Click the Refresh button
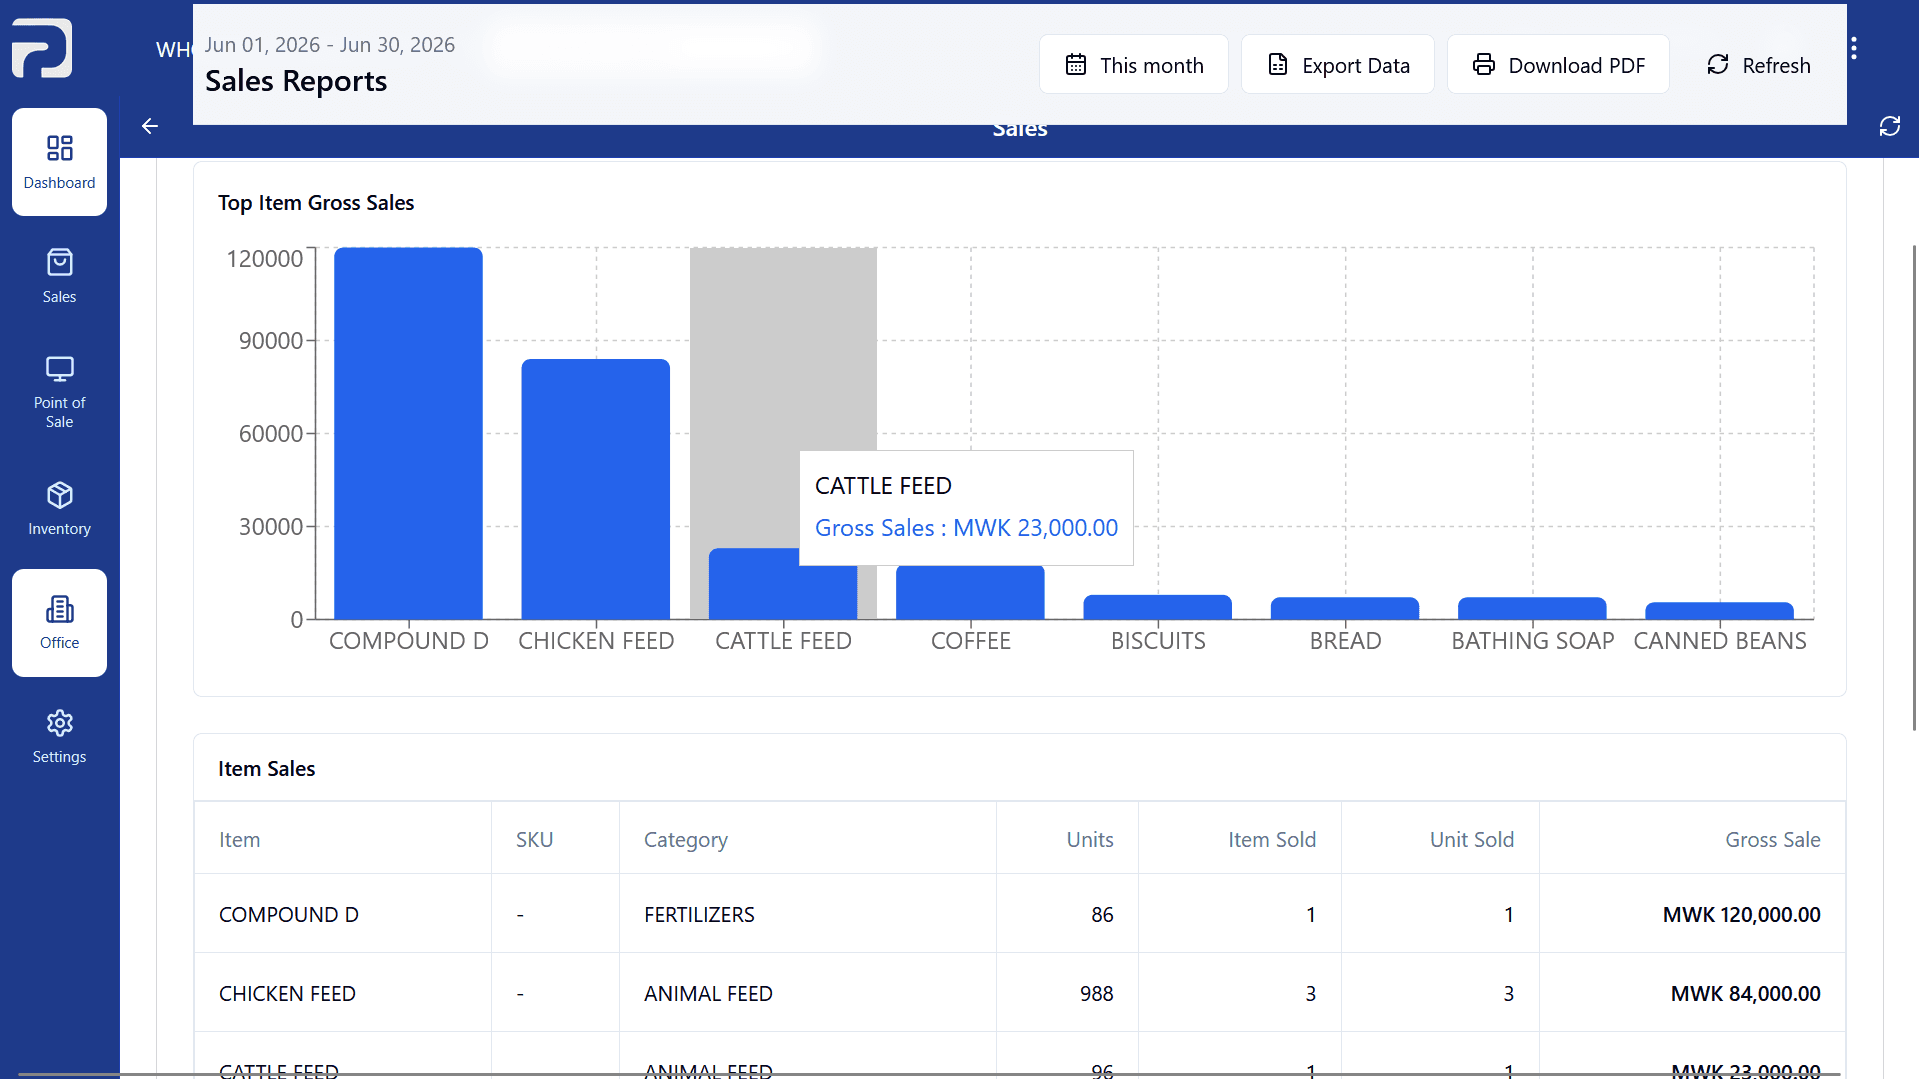This screenshot has height=1079, width=1919. tap(1758, 65)
